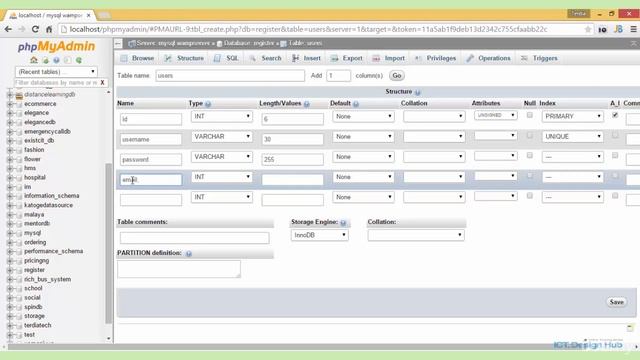This screenshot has height=360, width=640.
Task: Open Type dropdown for email row
Action: [222, 177]
